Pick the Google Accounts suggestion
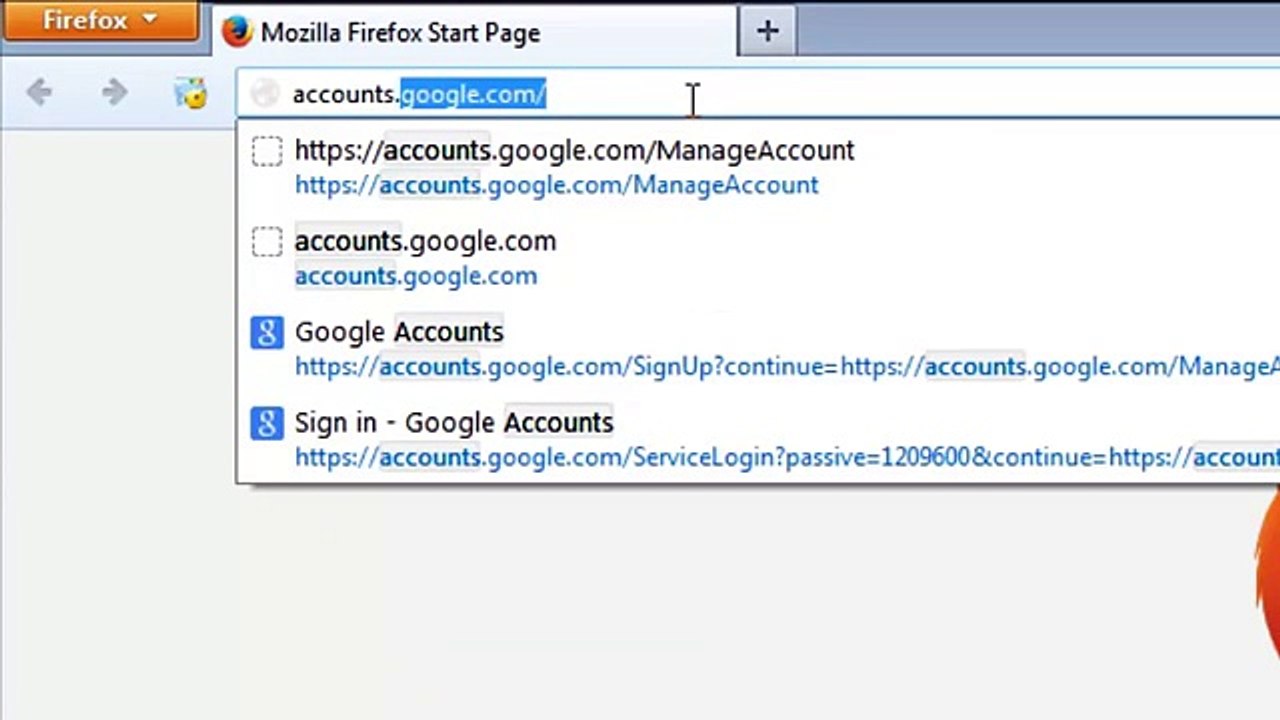Screen dimensions: 1280x720 point(758,349)
